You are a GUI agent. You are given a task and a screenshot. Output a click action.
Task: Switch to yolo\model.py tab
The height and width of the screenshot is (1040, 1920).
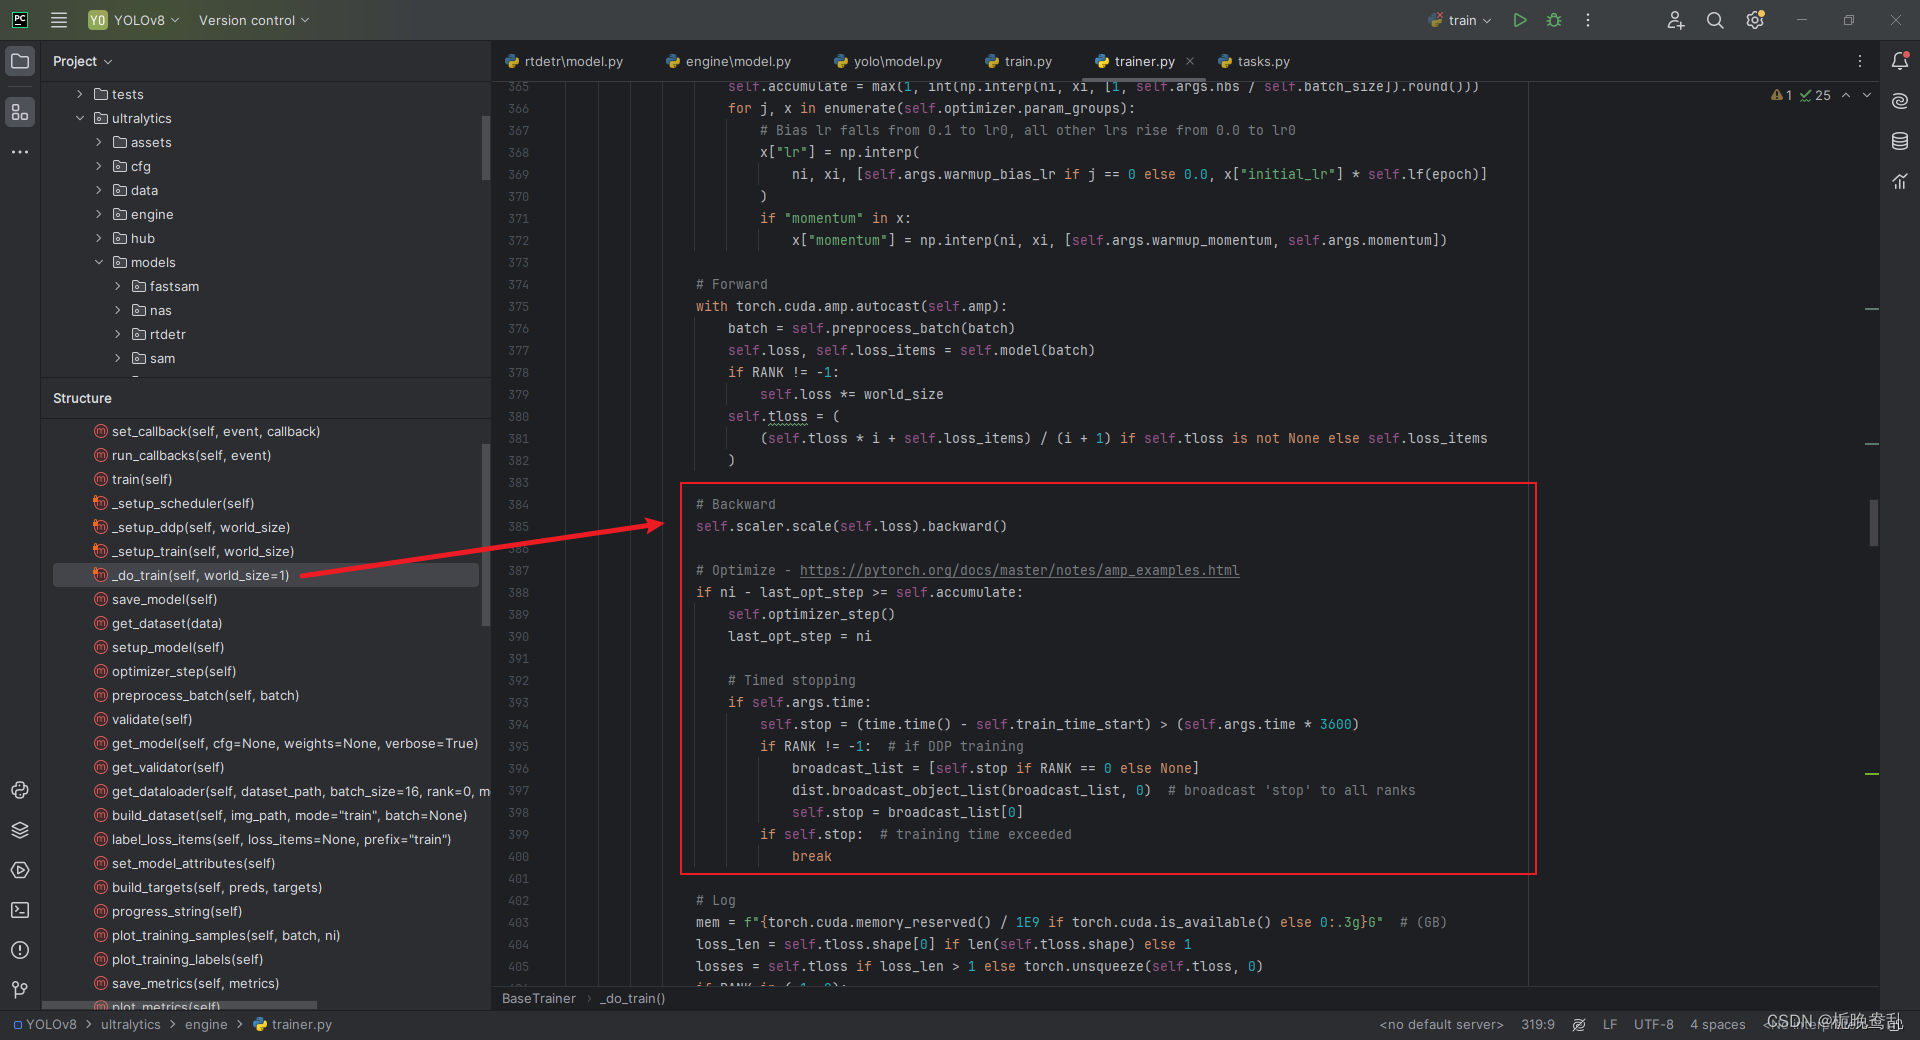(889, 61)
